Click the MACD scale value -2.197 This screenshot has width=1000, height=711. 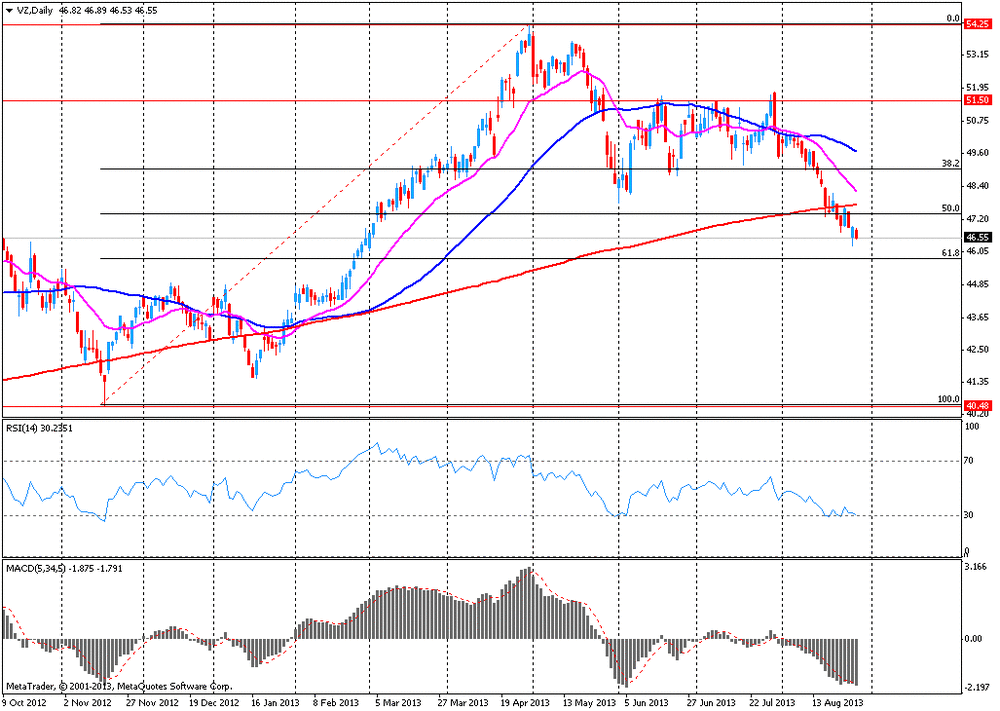point(976,687)
